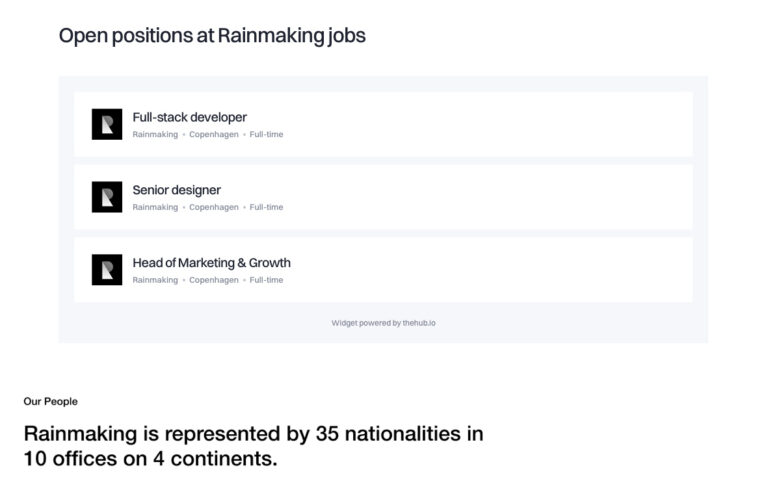Screen dimensions: 768x479
Task: Click the Widget powered by text
Action: point(366,323)
